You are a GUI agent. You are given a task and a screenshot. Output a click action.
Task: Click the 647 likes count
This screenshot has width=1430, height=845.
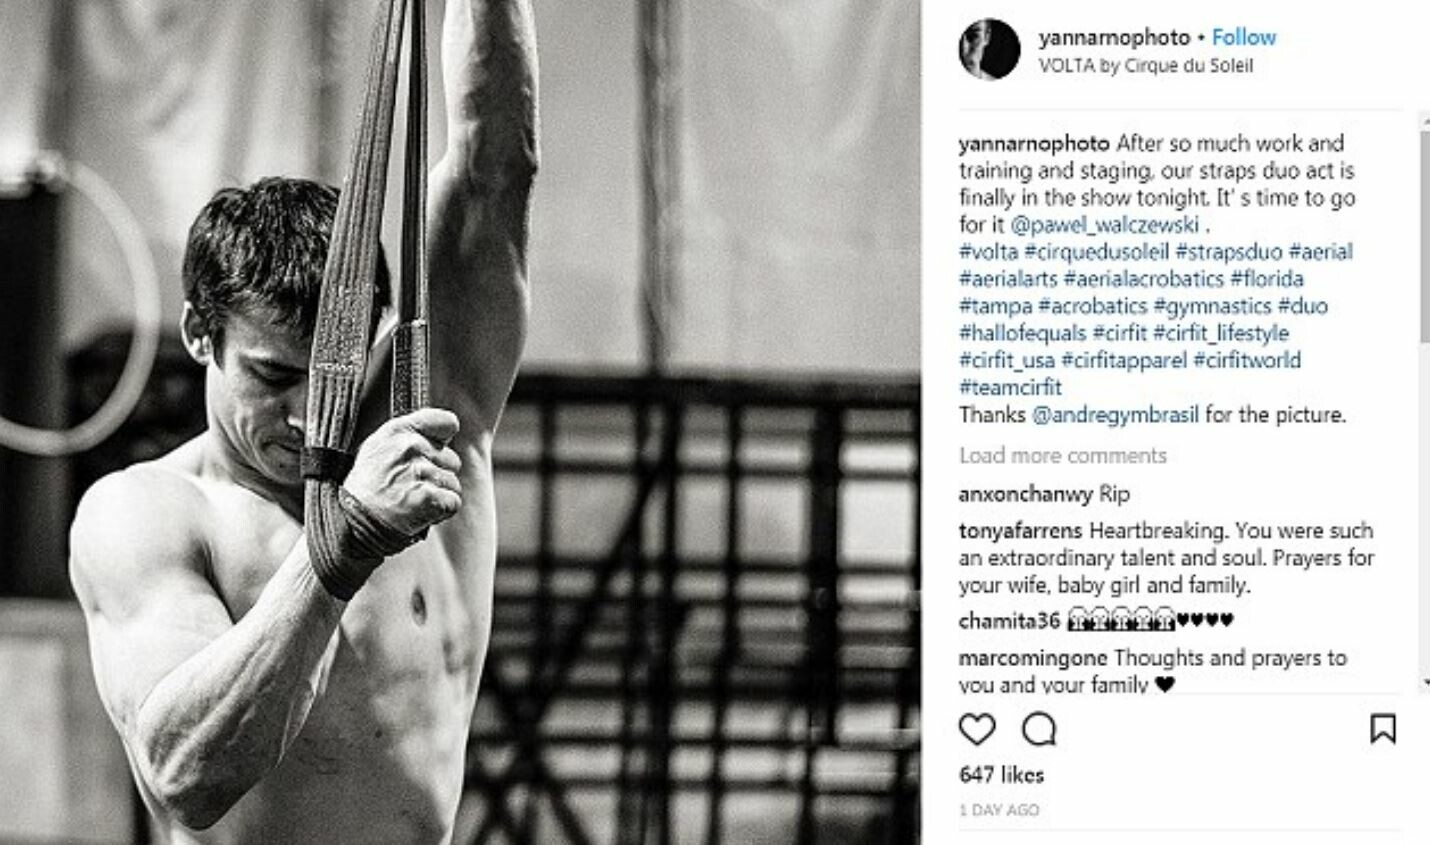[x=1001, y=774]
